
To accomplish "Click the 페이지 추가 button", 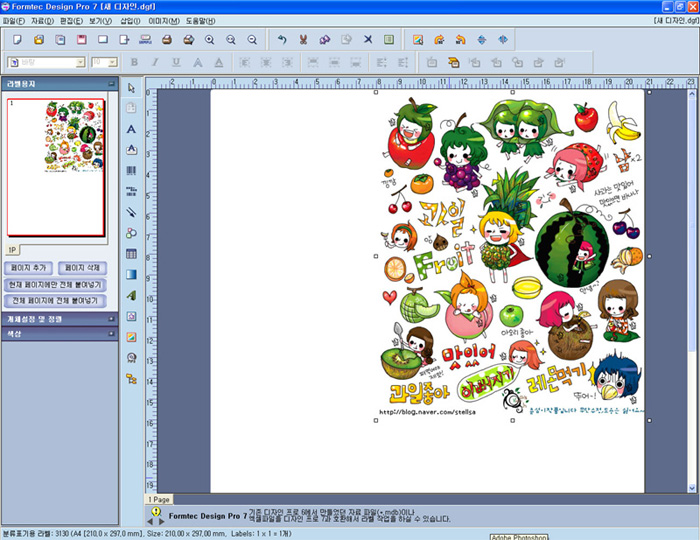I will pos(29,268).
